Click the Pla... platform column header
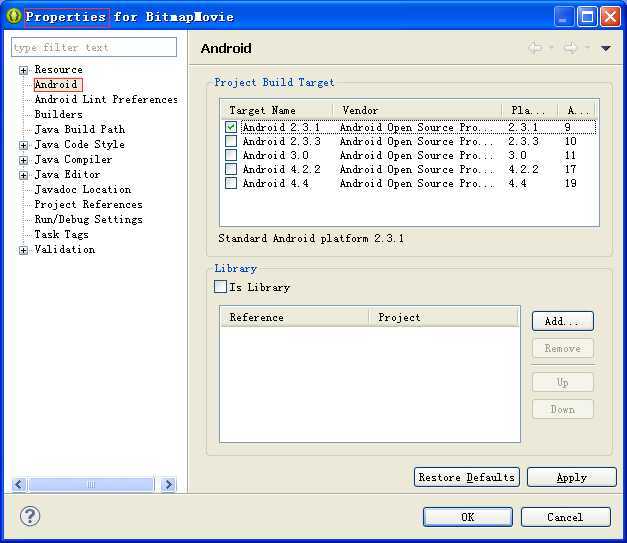The width and height of the screenshot is (627, 543). 529,110
